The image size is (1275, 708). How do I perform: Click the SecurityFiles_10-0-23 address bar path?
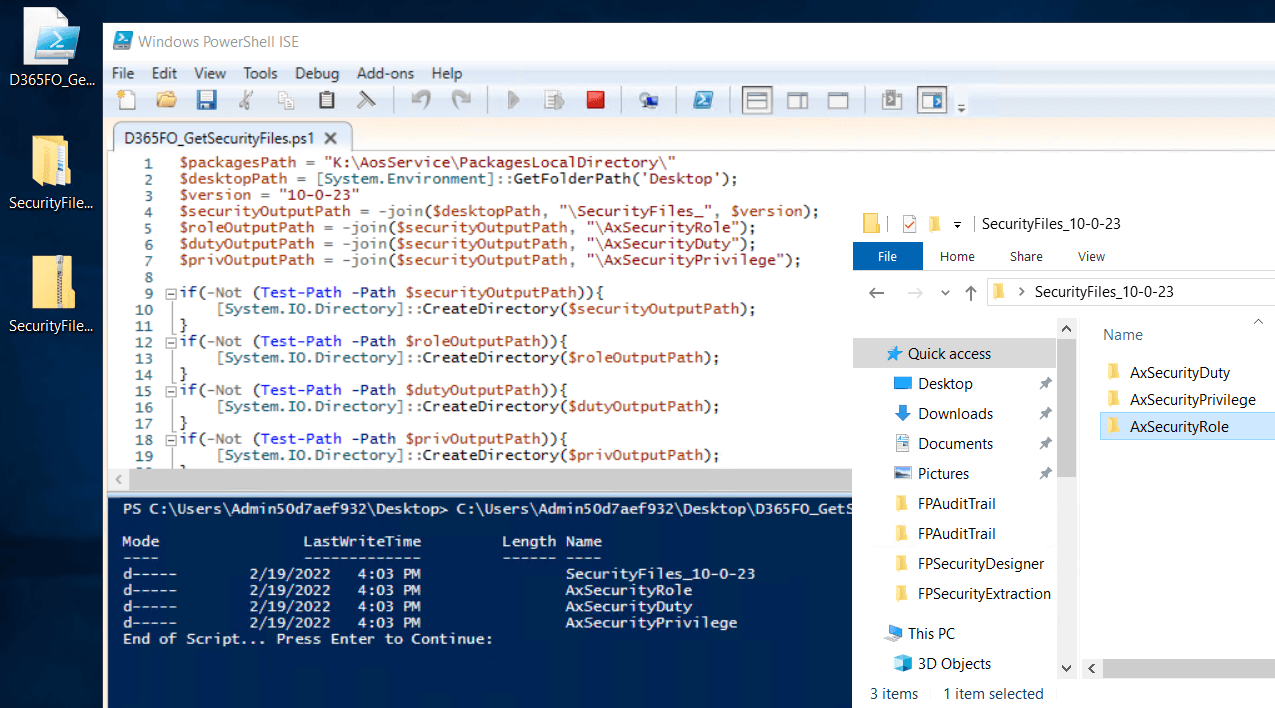point(1104,292)
